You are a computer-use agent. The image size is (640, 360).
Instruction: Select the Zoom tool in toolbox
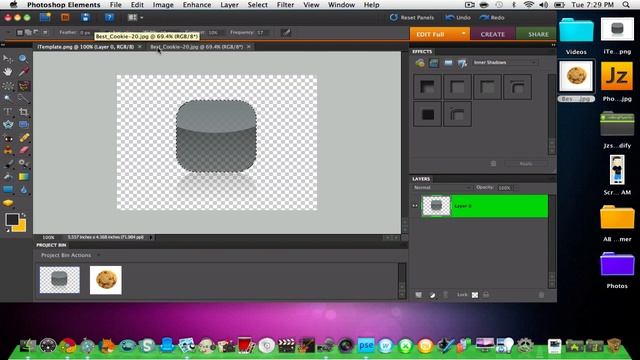point(23,59)
